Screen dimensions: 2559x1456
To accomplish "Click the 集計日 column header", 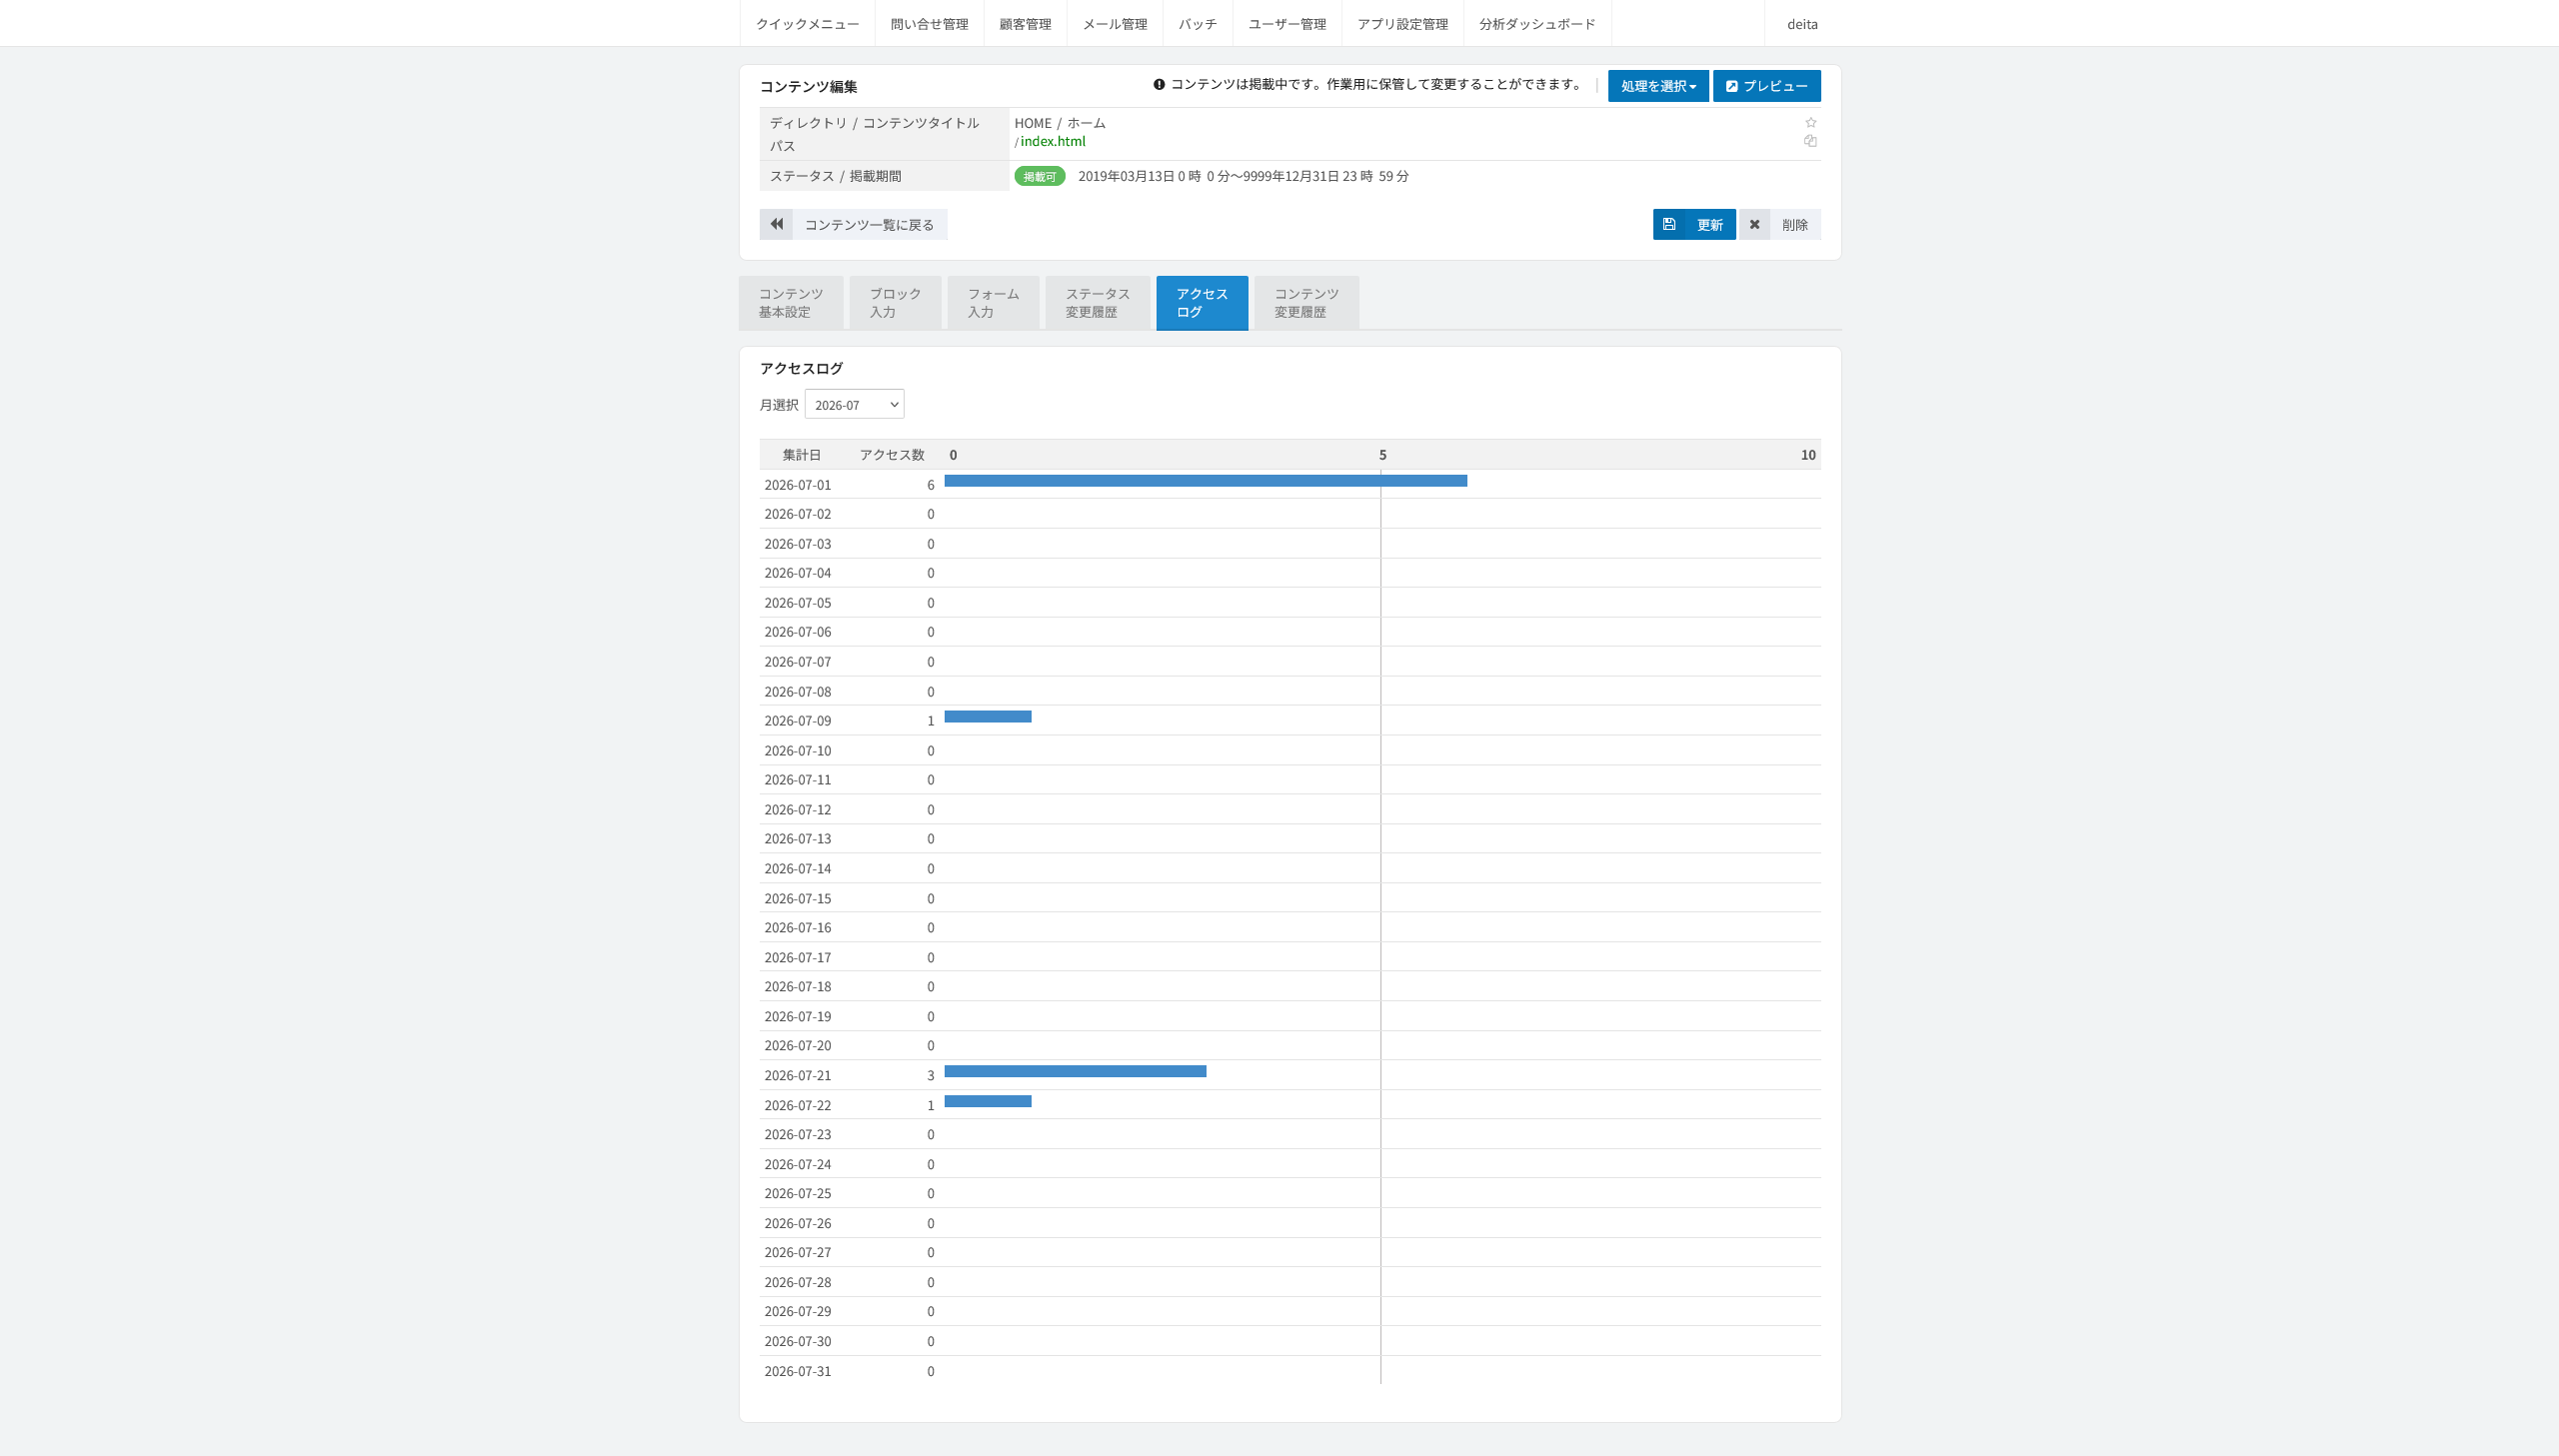I will coord(801,455).
